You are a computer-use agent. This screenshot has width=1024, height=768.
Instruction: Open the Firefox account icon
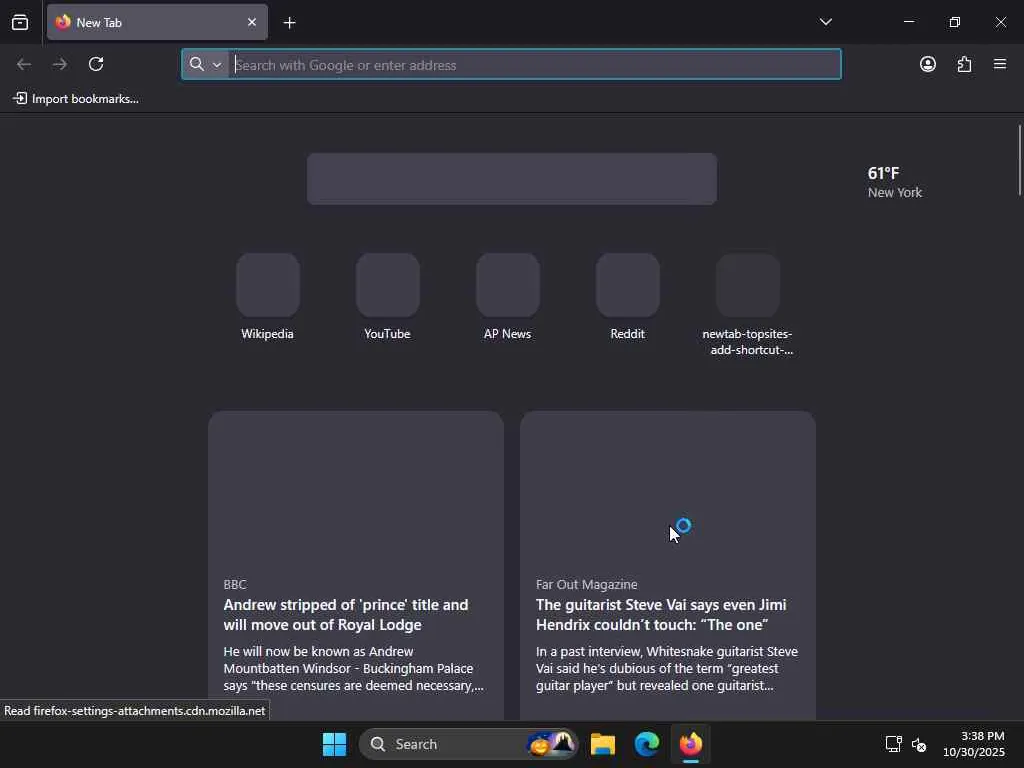click(928, 64)
